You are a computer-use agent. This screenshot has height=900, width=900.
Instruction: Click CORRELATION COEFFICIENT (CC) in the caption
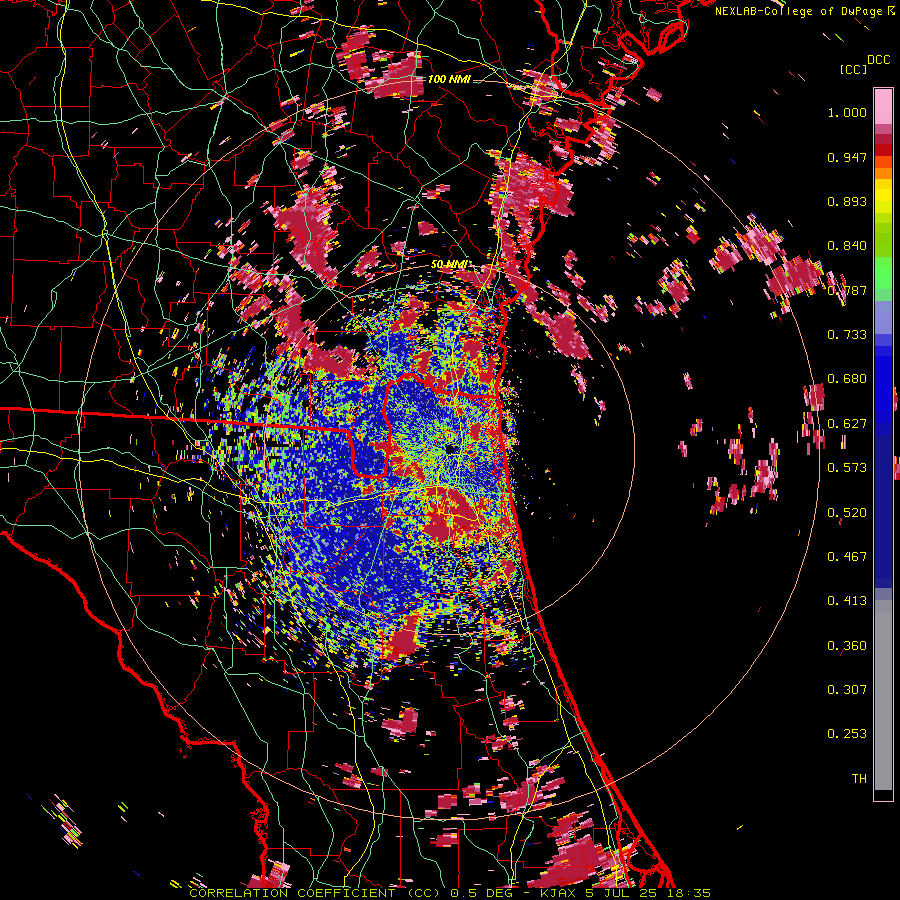click(315, 893)
